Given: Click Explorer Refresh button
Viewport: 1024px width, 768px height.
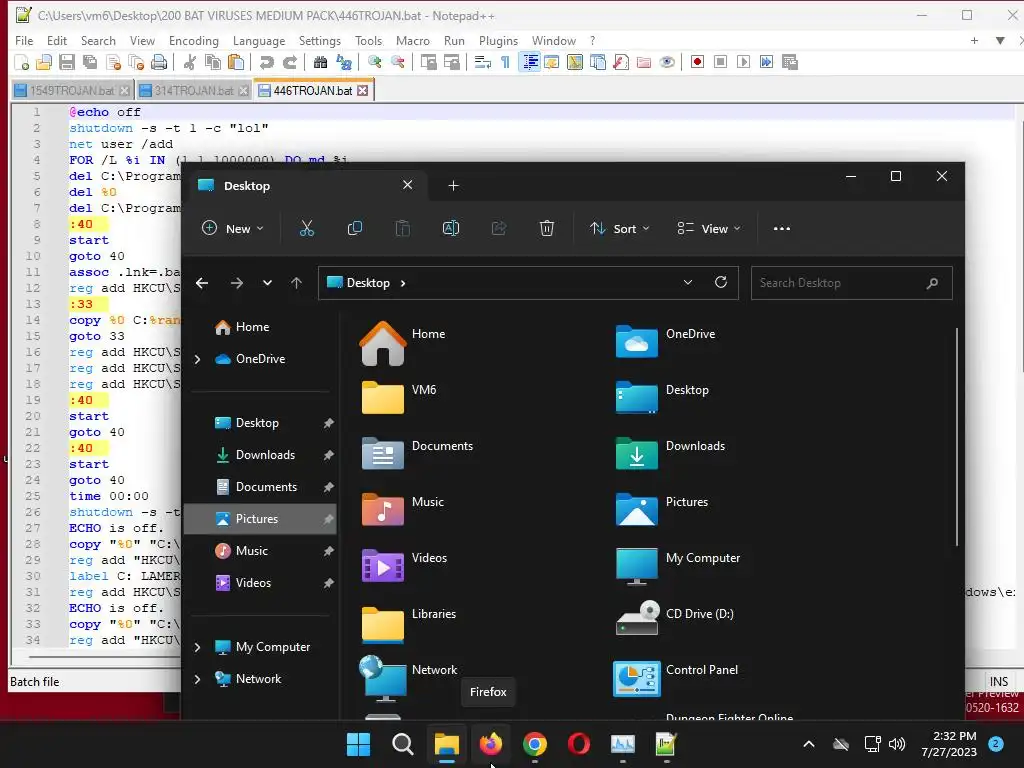Looking at the screenshot, I should [x=721, y=282].
